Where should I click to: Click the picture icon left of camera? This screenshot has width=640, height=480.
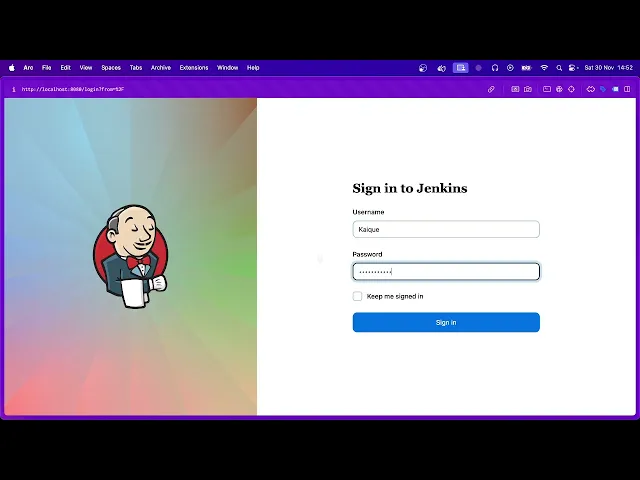pos(515,89)
